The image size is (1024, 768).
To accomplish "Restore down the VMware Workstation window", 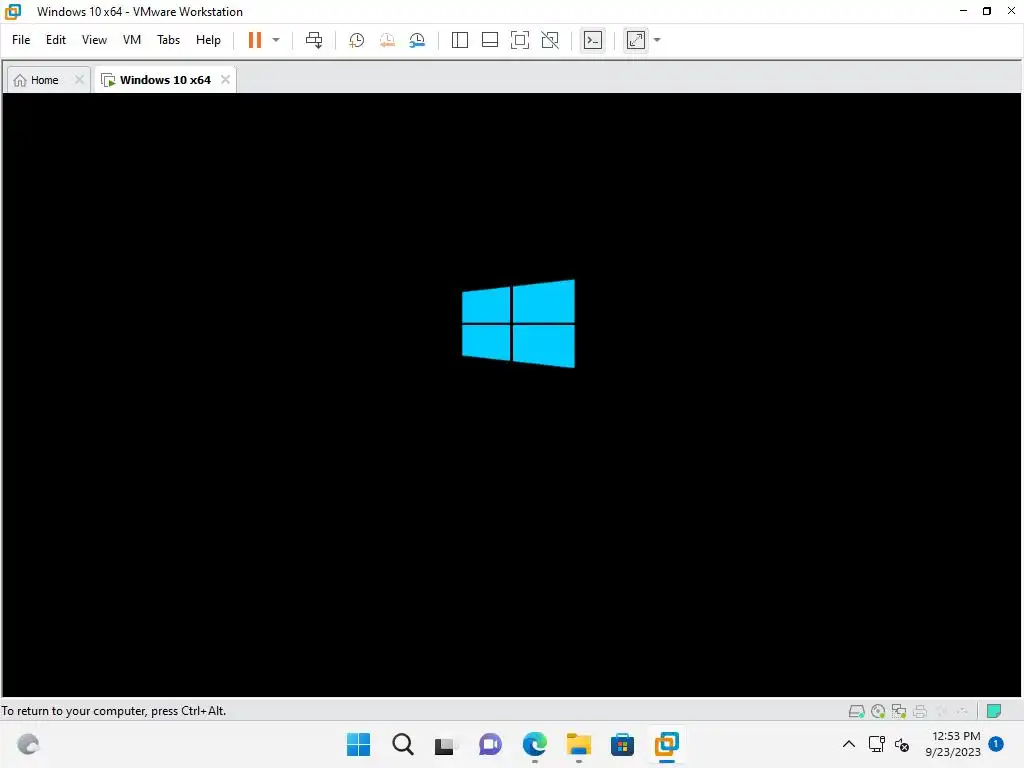I will (987, 11).
